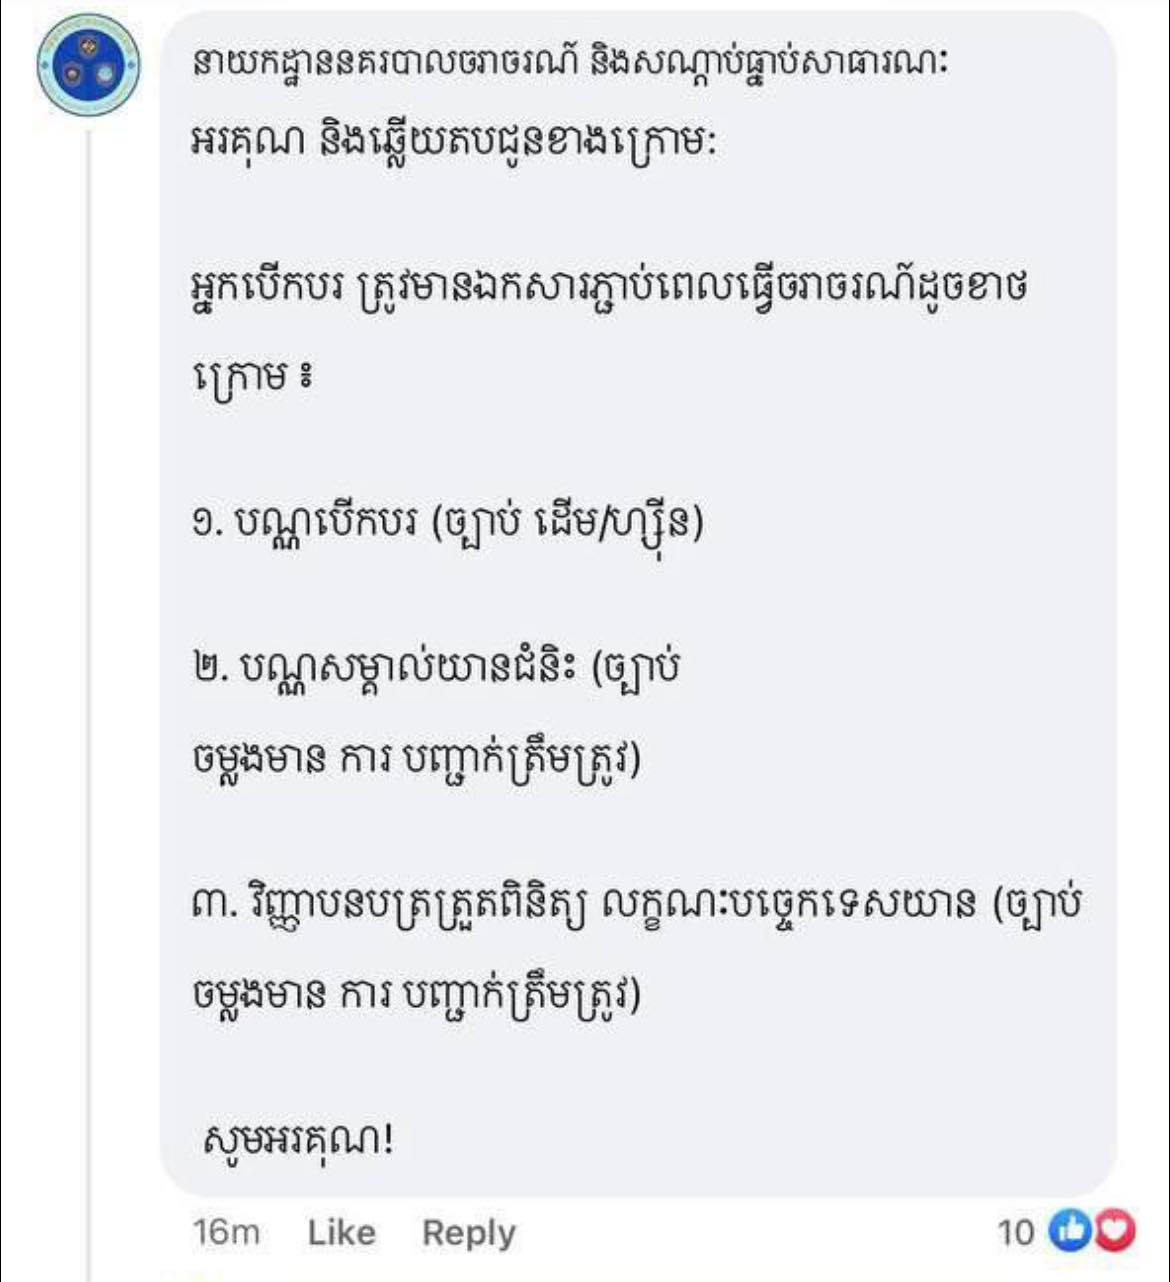Click the blue thumbs-up reaction icon

tap(1069, 1231)
